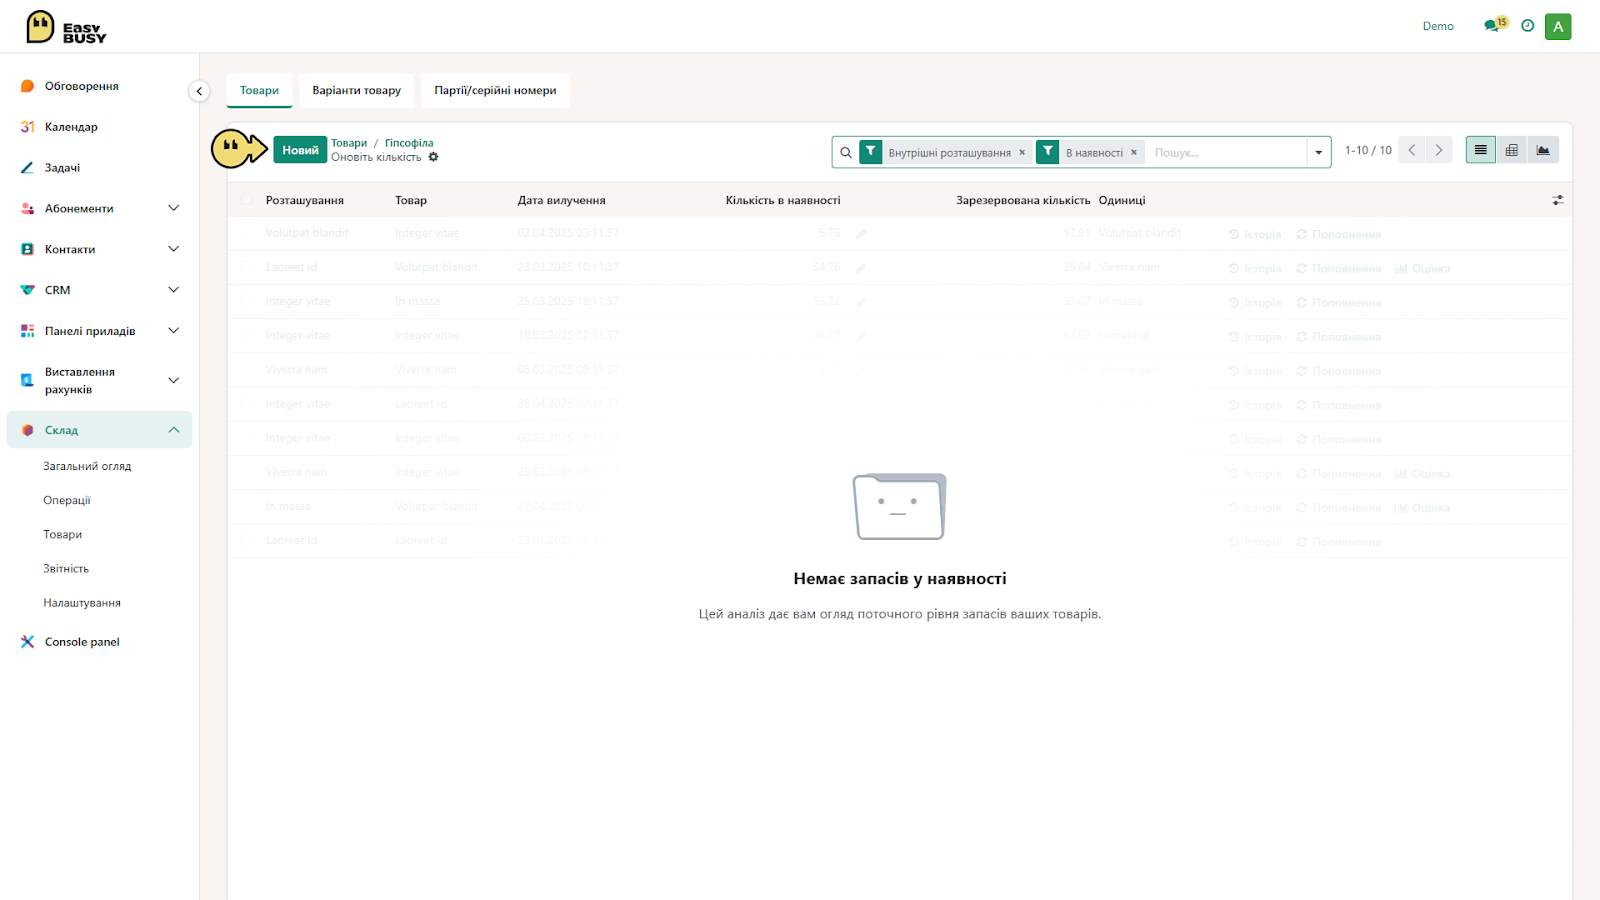Open Загальний огляд under Склад
The image size is (1600, 900).
coord(87,466)
